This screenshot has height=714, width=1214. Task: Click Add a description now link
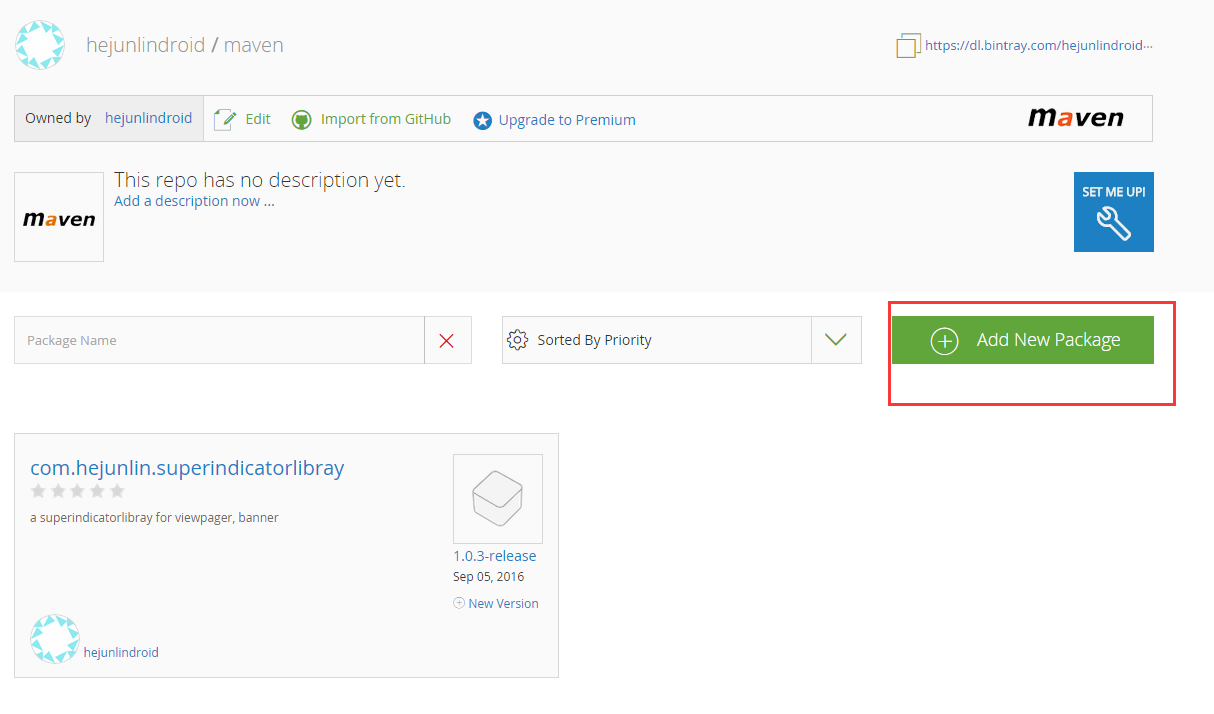pyautogui.click(x=194, y=201)
